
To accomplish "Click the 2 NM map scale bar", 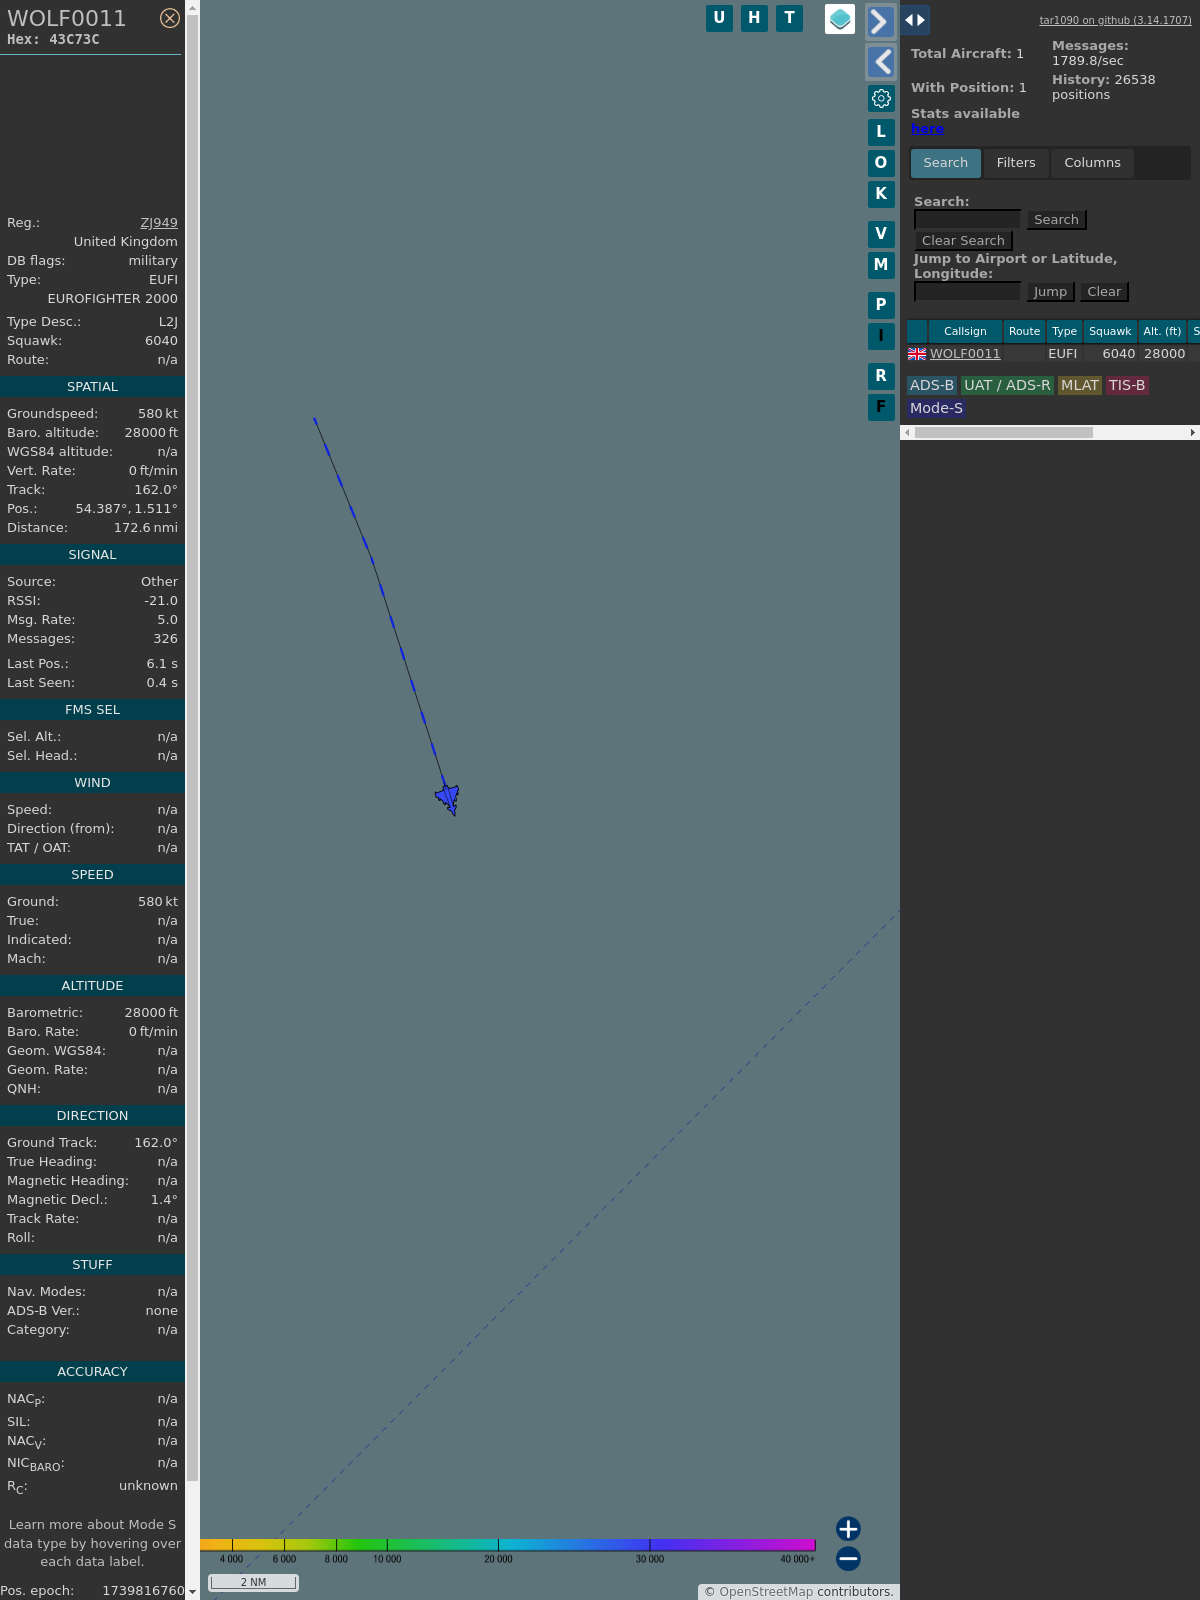I will pyautogui.click(x=253, y=1582).
